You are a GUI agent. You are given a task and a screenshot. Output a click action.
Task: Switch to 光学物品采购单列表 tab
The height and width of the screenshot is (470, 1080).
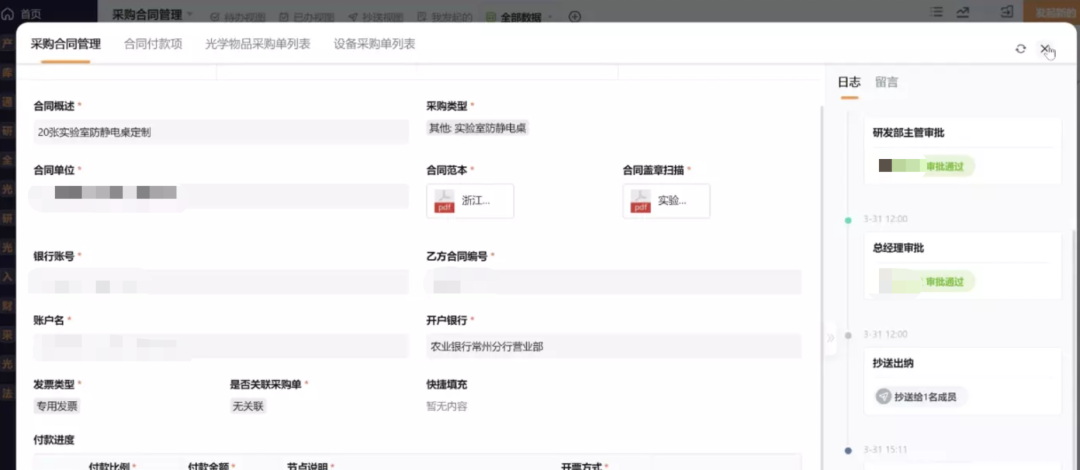tap(258, 44)
